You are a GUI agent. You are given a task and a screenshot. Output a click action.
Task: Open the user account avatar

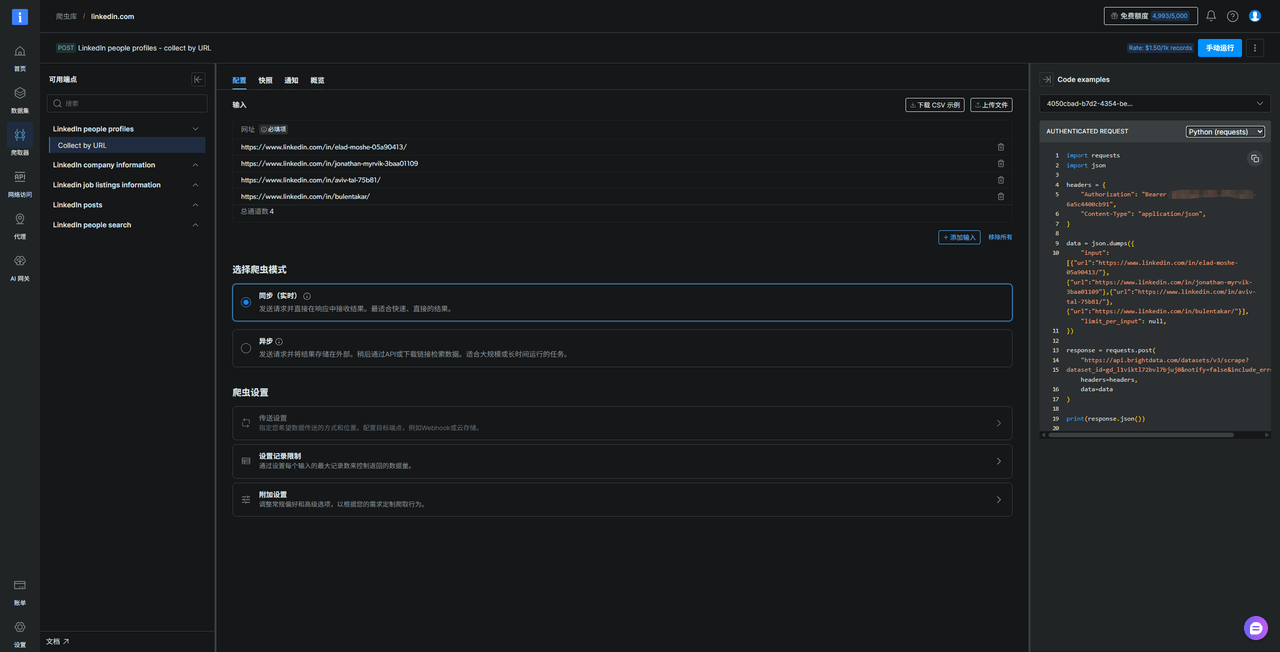(x=1255, y=16)
